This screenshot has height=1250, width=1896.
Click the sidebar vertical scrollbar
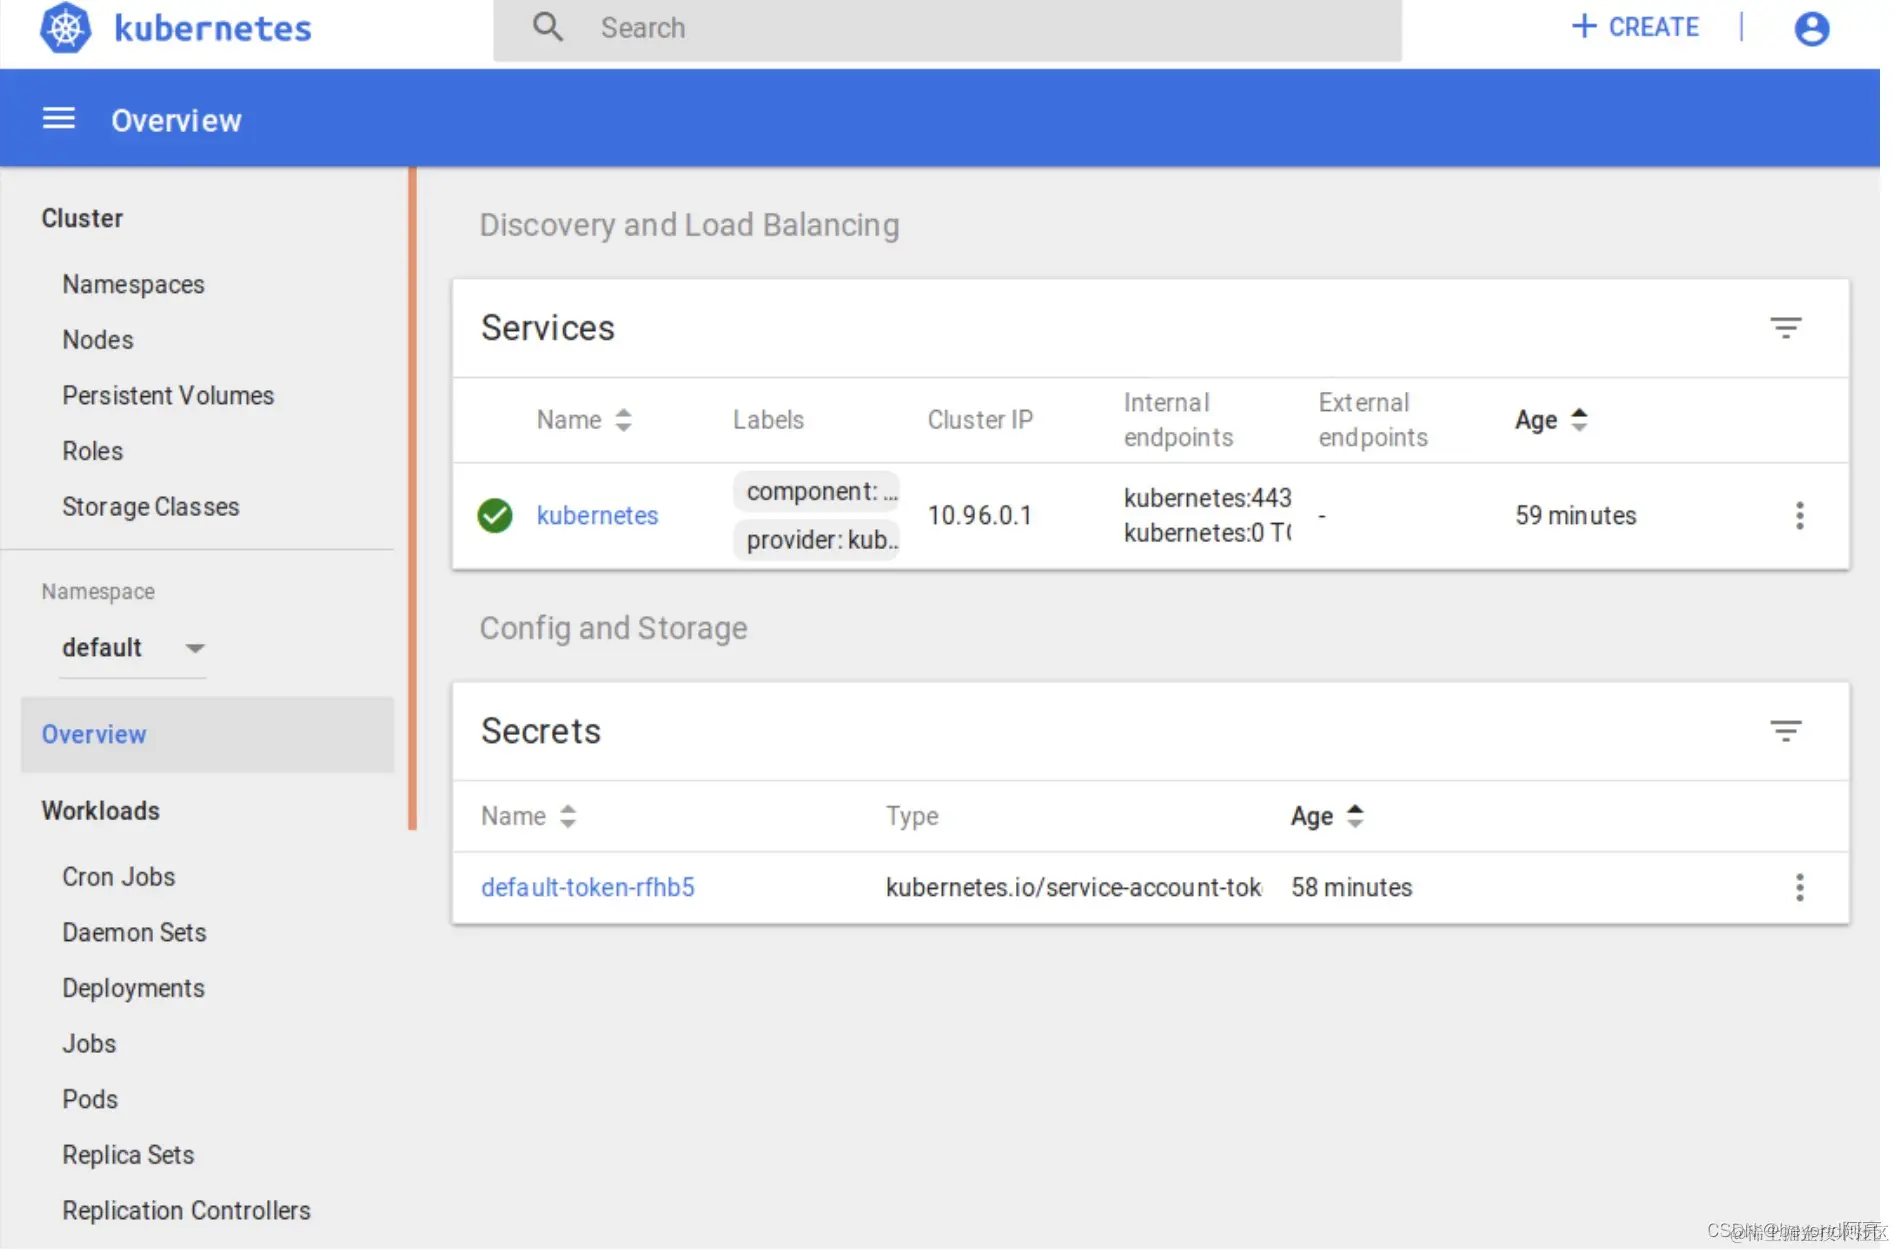click(412, 498)
